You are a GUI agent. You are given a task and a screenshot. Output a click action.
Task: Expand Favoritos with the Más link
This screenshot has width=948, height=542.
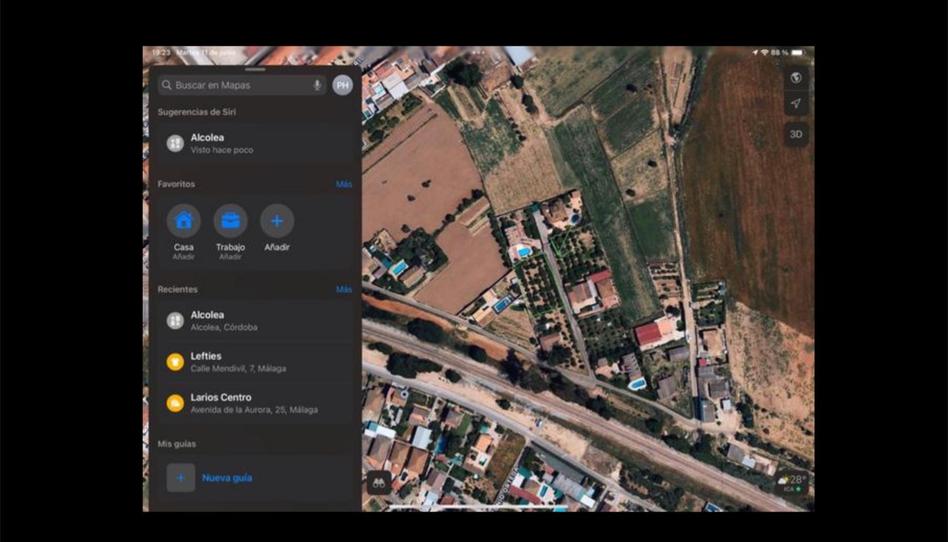click(x=343, y=185)
